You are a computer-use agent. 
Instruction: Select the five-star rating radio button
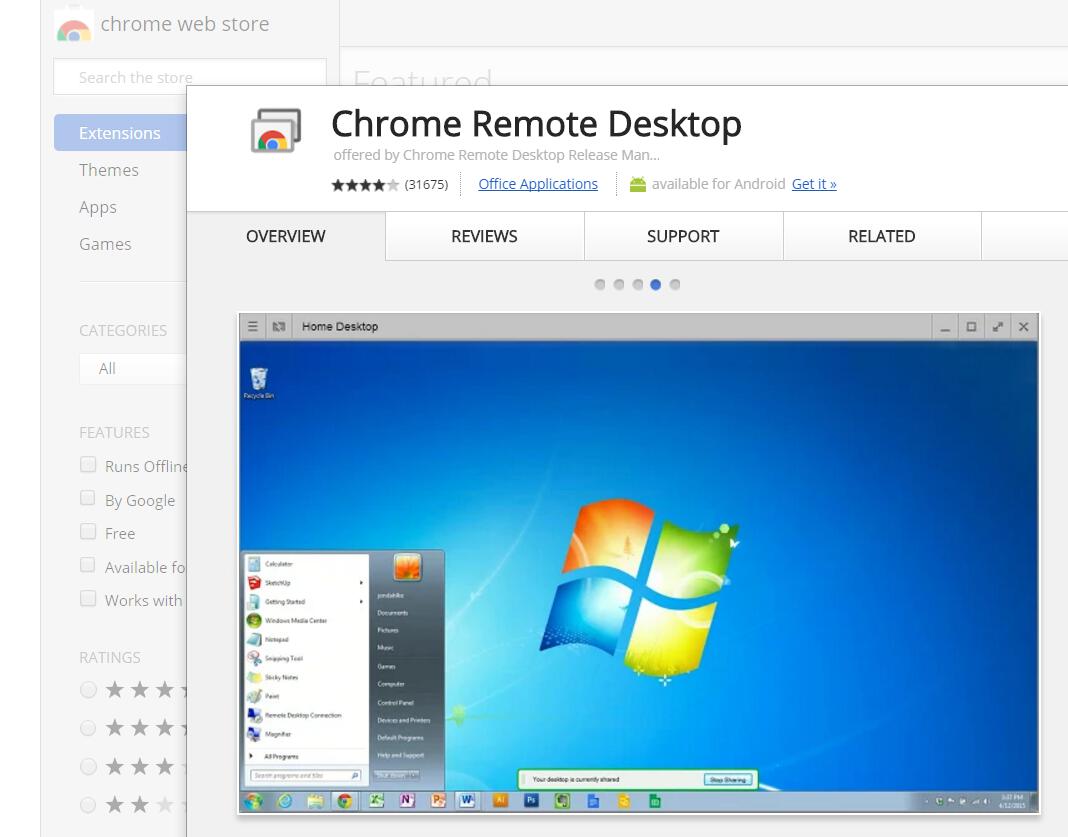(x=88, y=690)
